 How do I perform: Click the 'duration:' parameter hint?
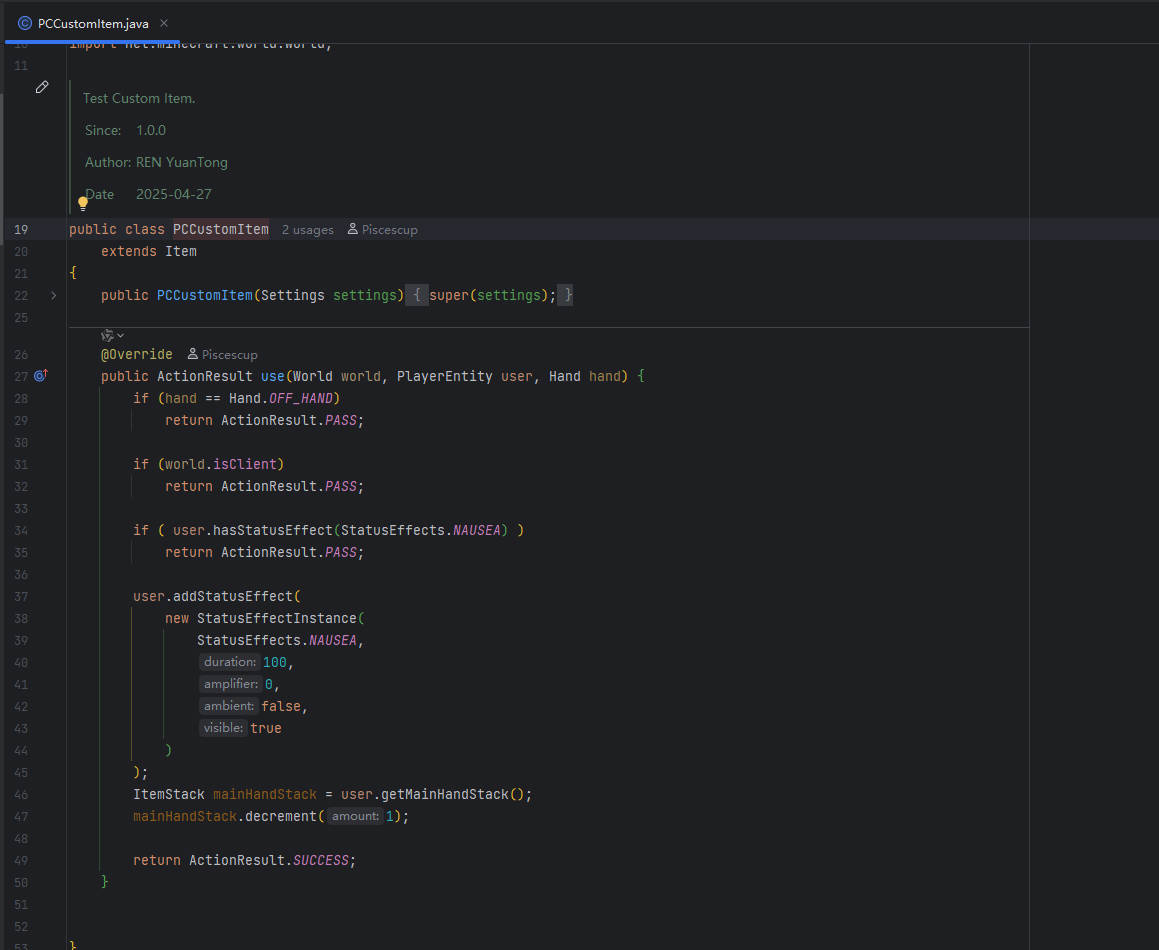[229, 662]
